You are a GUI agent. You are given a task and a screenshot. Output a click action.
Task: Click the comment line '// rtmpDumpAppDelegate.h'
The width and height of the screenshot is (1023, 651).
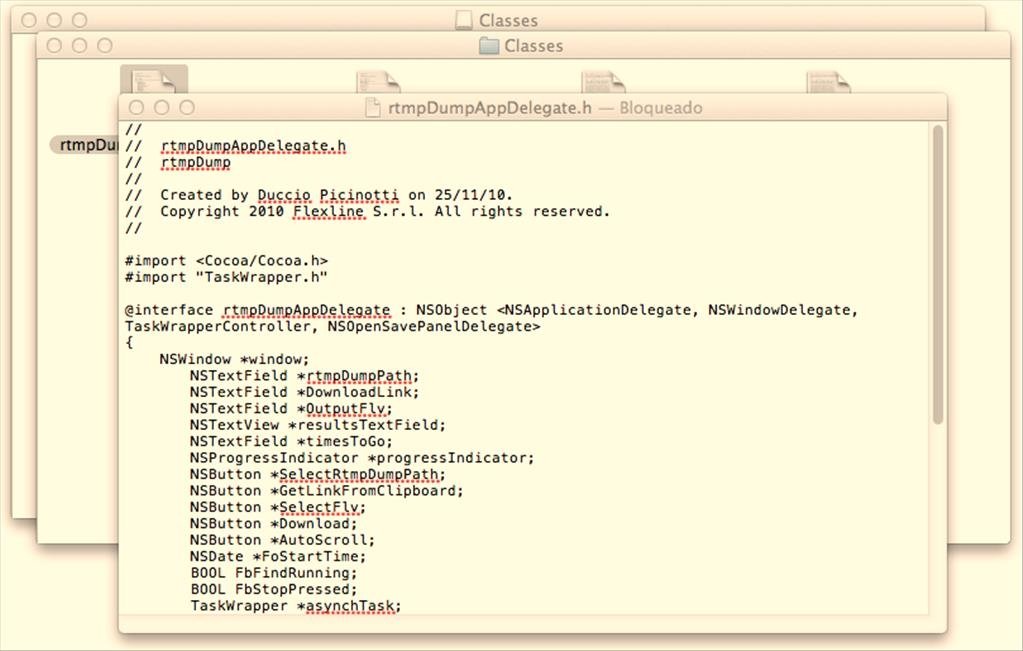pos(236,146)
